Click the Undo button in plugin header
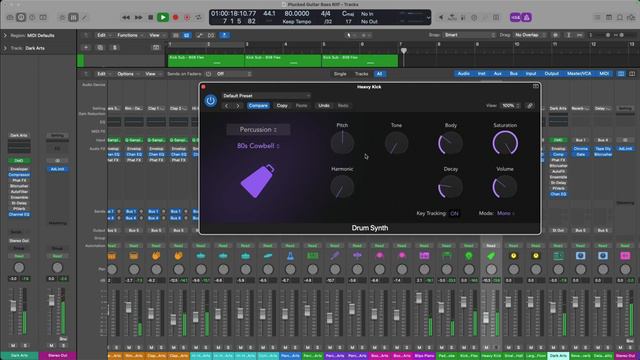Screen dimensions: 640x360 pyautogui.click(x=324, y=106)
